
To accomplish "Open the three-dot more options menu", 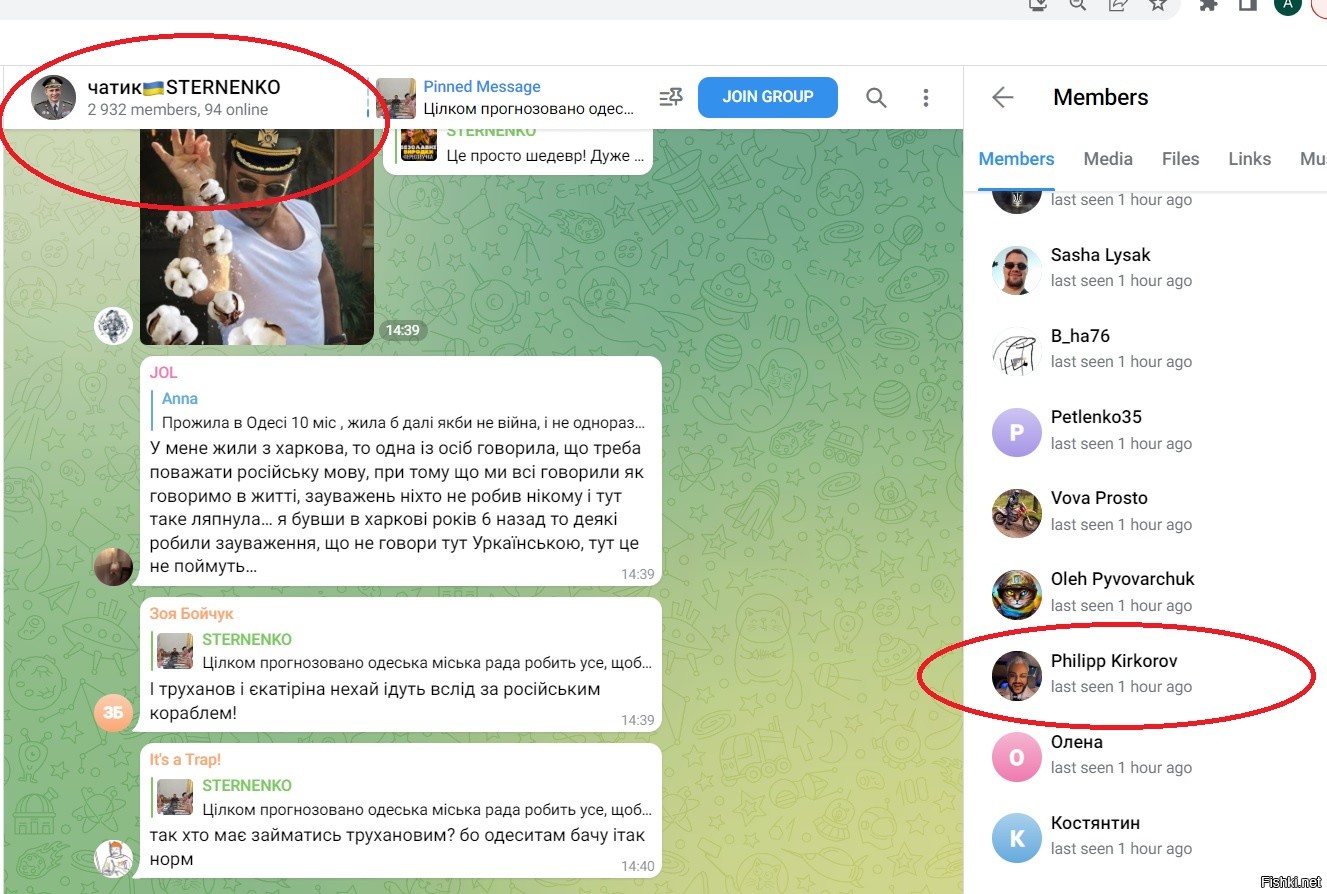I will pyautogui.click(x=925, y=97).
